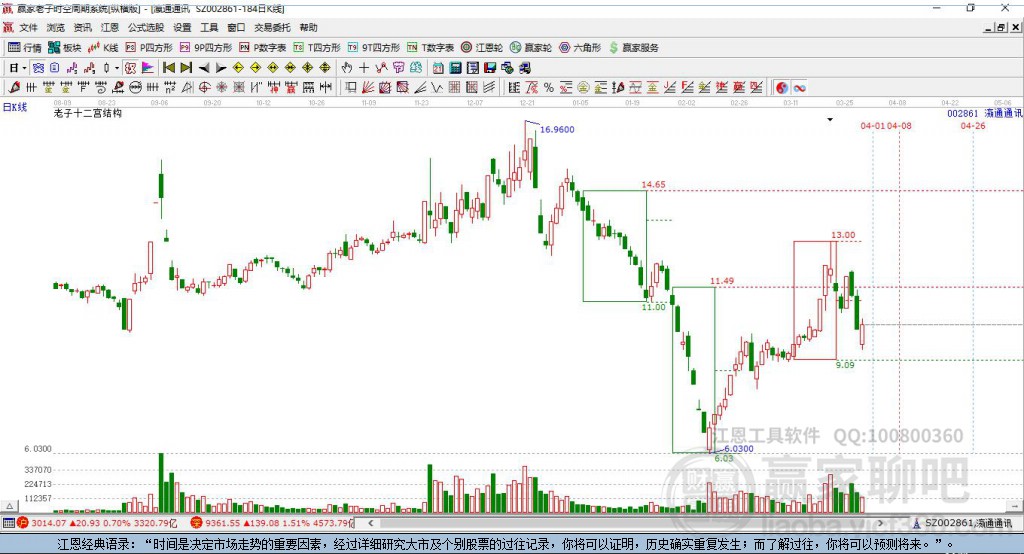1024x554 pixels.
Task: Open the 窗口 menu
Action: [236, 27]
